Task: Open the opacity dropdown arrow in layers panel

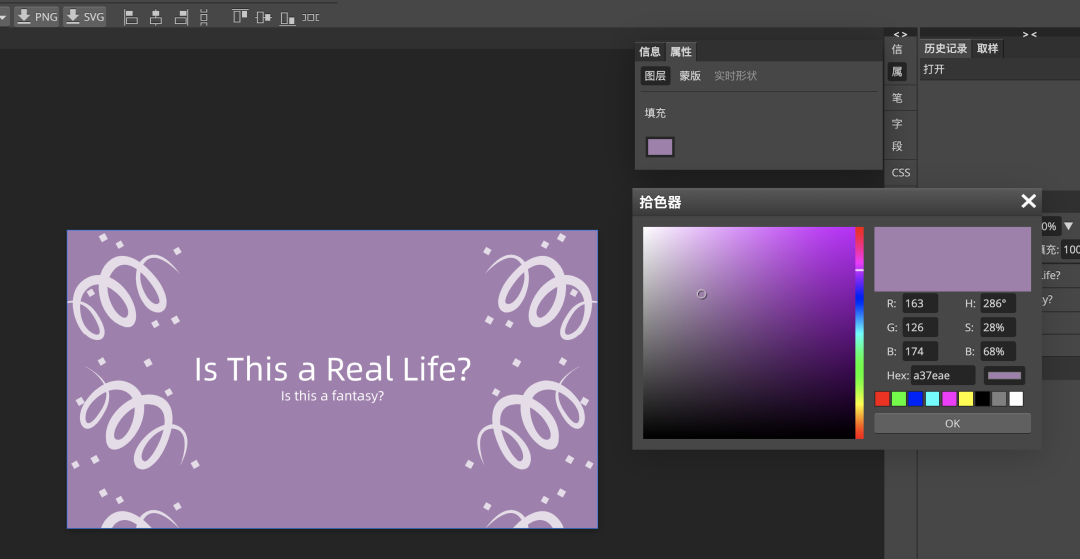Action: click(x=1068, y=226)
